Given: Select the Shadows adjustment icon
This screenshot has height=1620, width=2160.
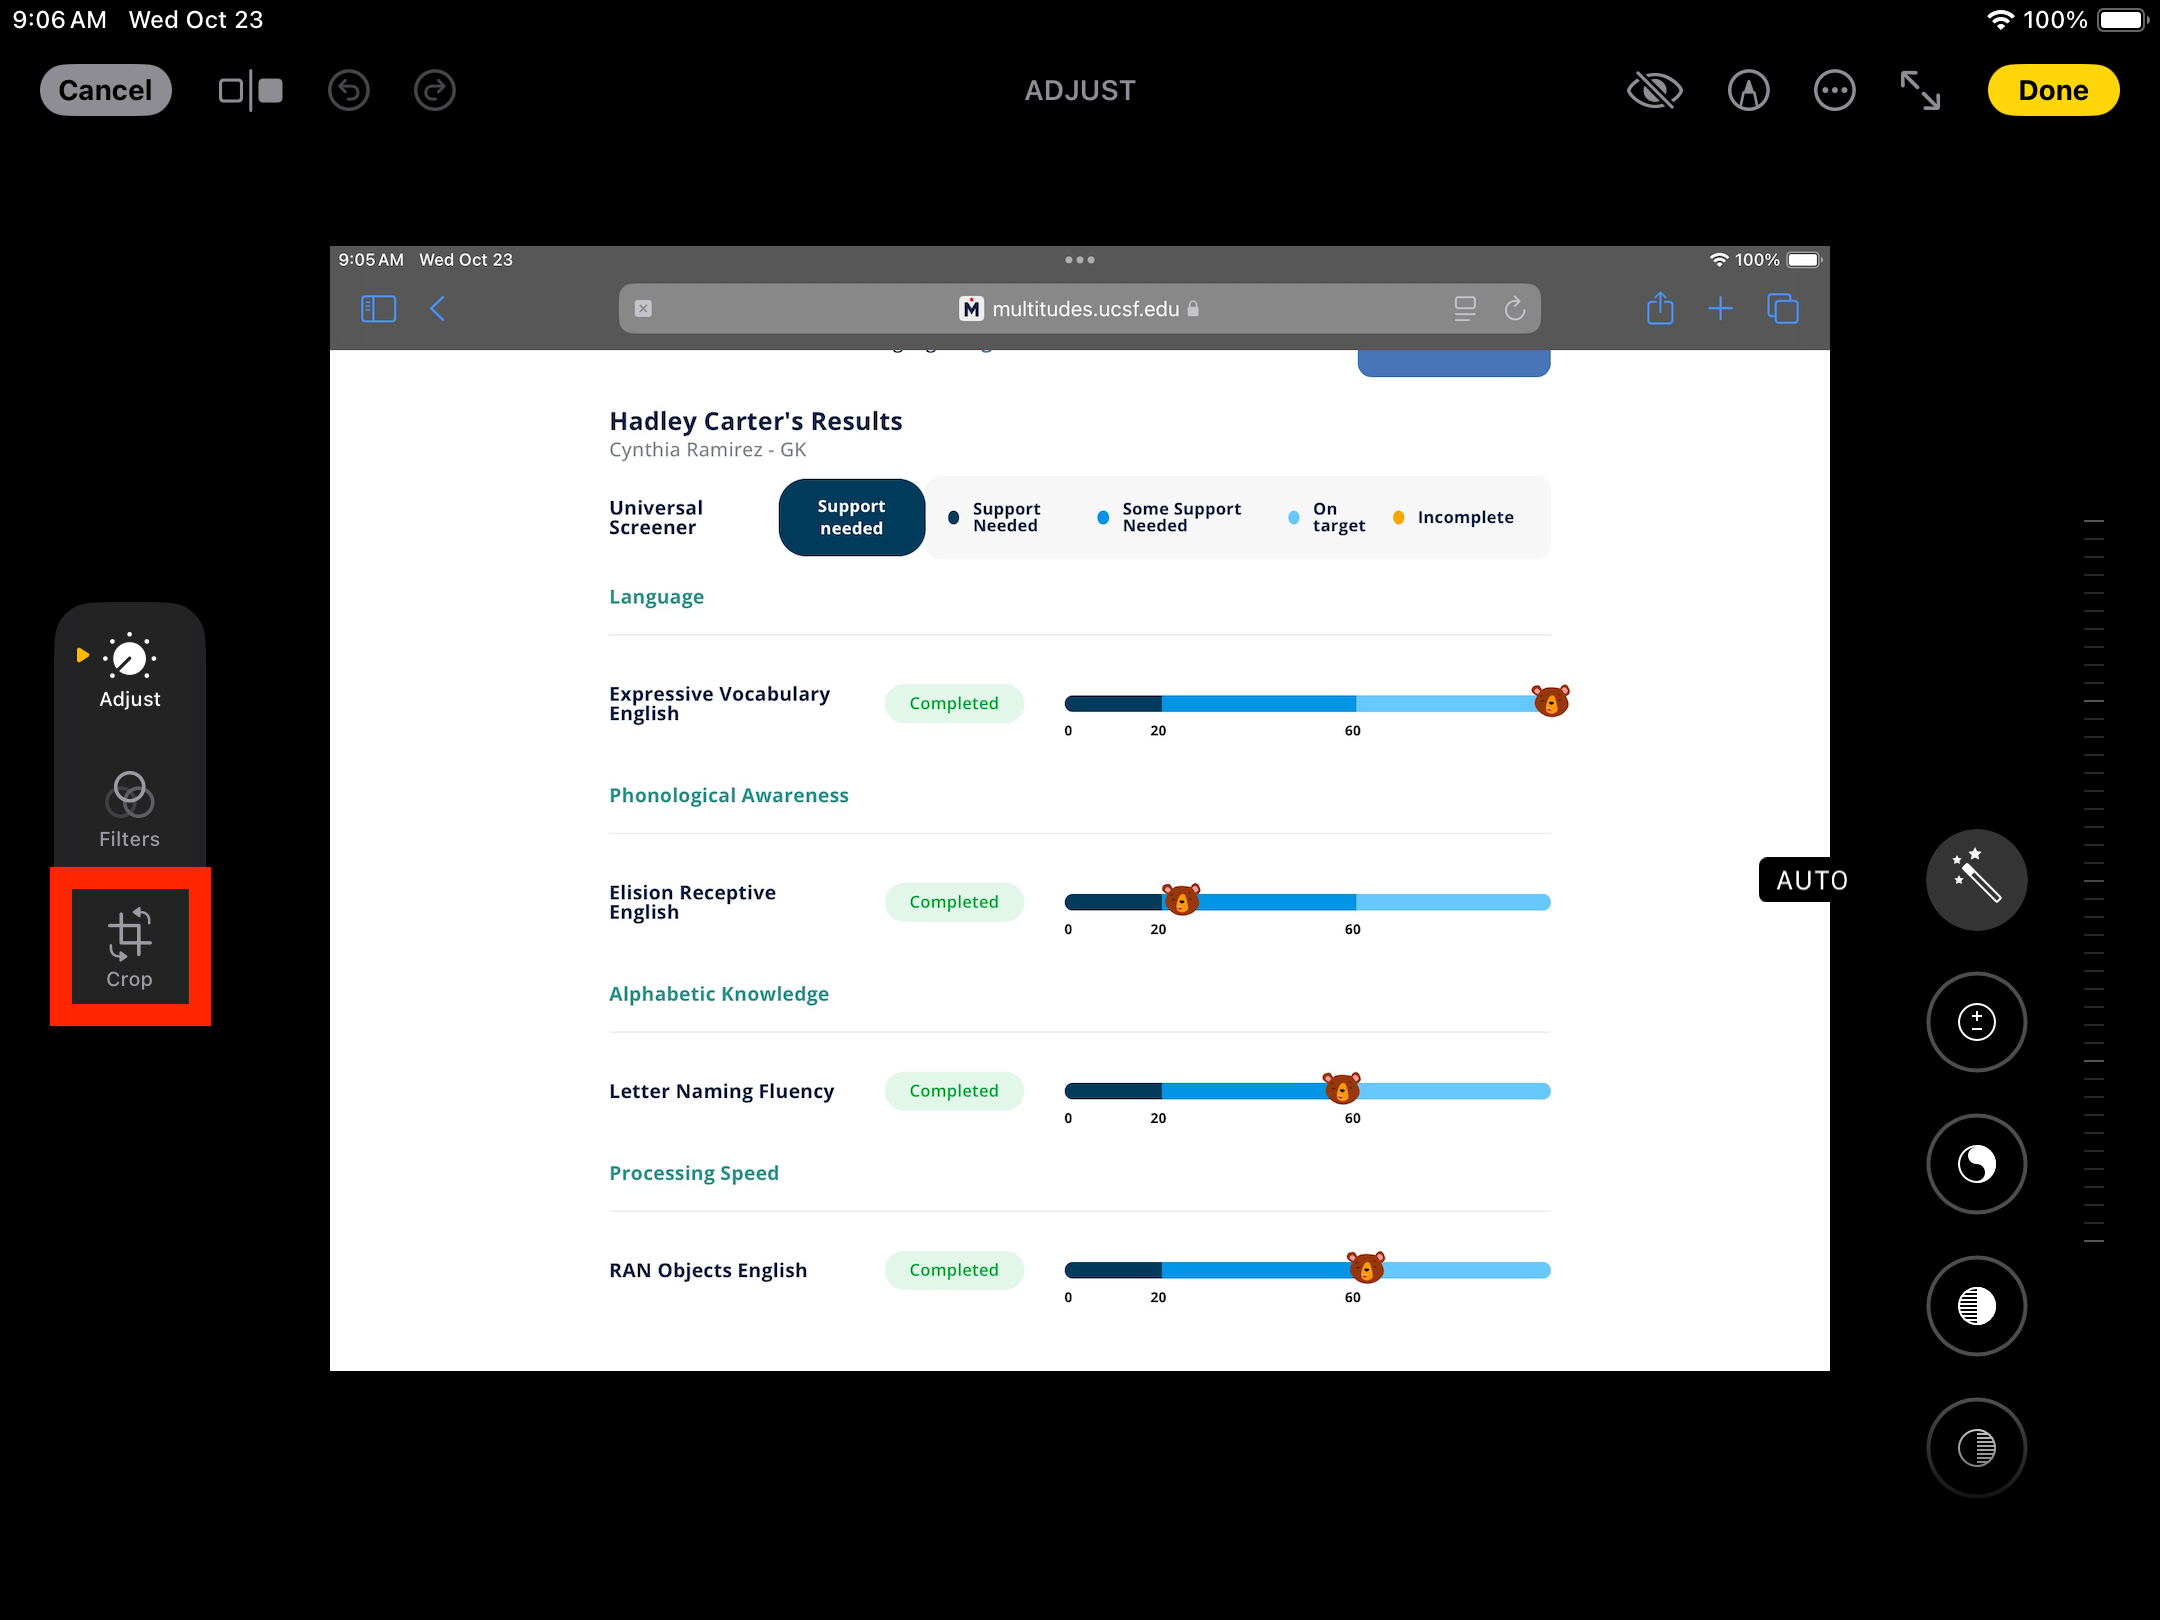Looking at the screenshot, I should tap(1976, 1448).
